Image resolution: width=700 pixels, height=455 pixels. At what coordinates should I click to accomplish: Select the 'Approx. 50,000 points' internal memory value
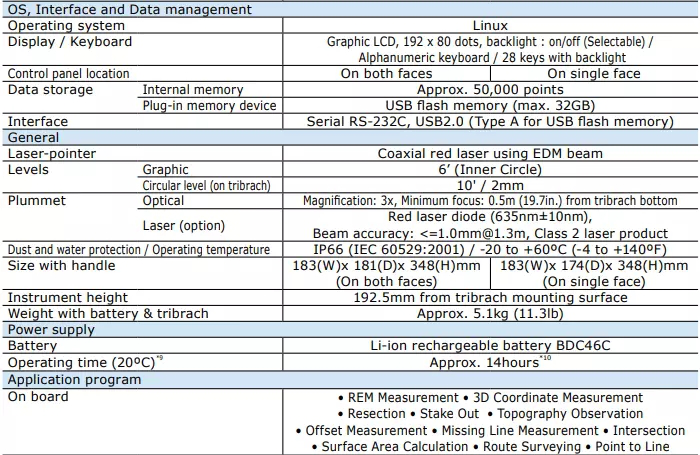[x=489, y=89]
